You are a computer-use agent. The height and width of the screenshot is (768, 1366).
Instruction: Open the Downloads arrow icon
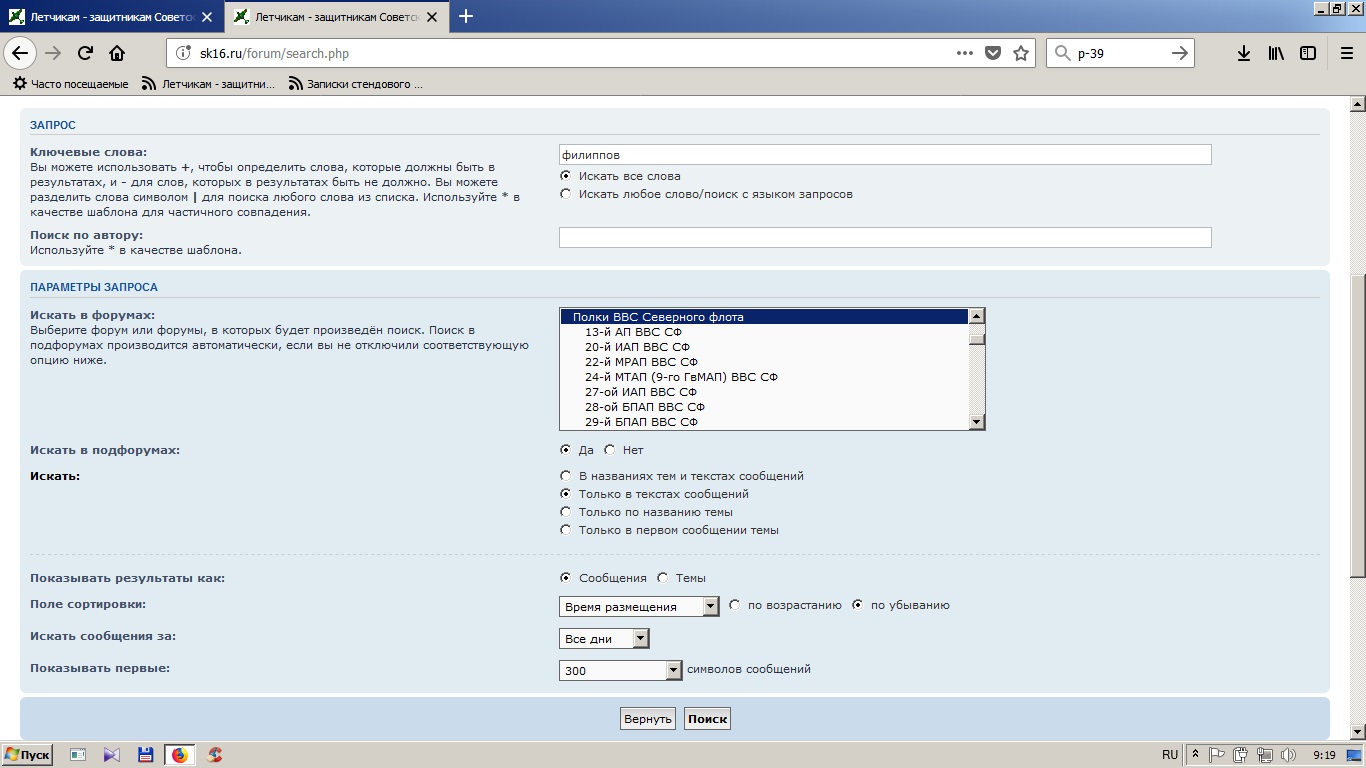coord(1243,53)
